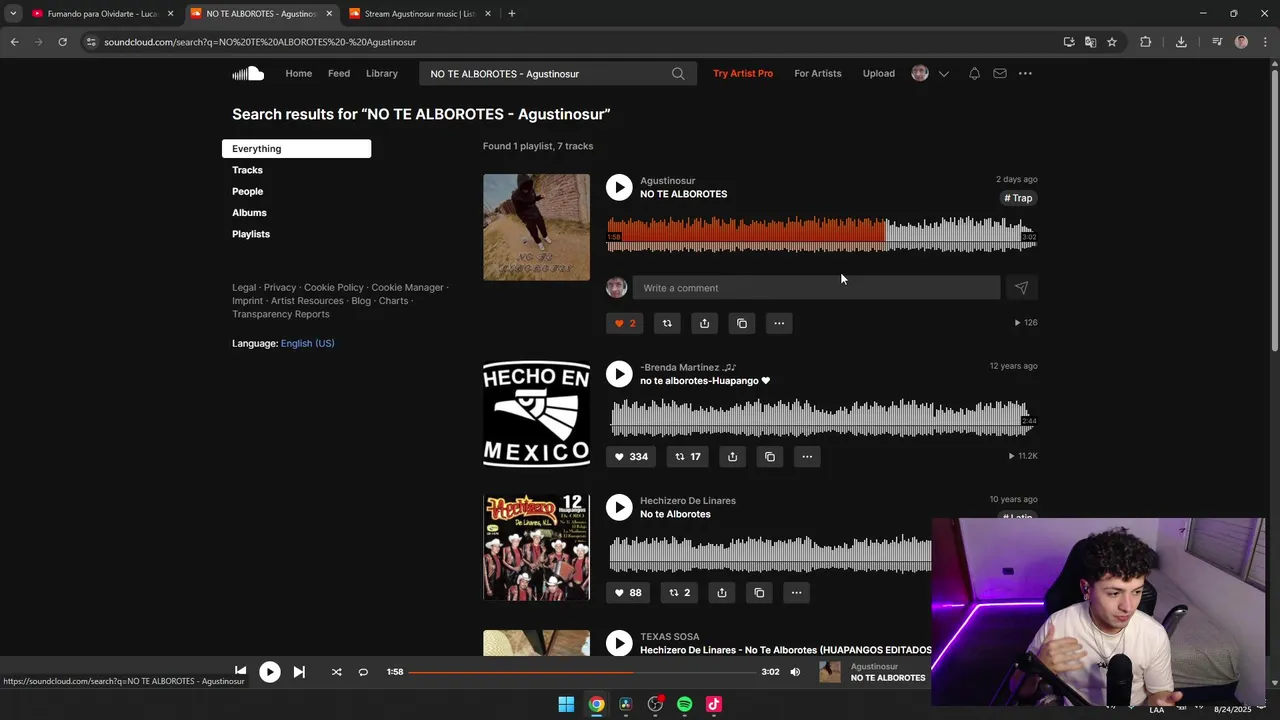Screen dimensions: 1280x720
Task: Open the Library page
Action: 382,73
